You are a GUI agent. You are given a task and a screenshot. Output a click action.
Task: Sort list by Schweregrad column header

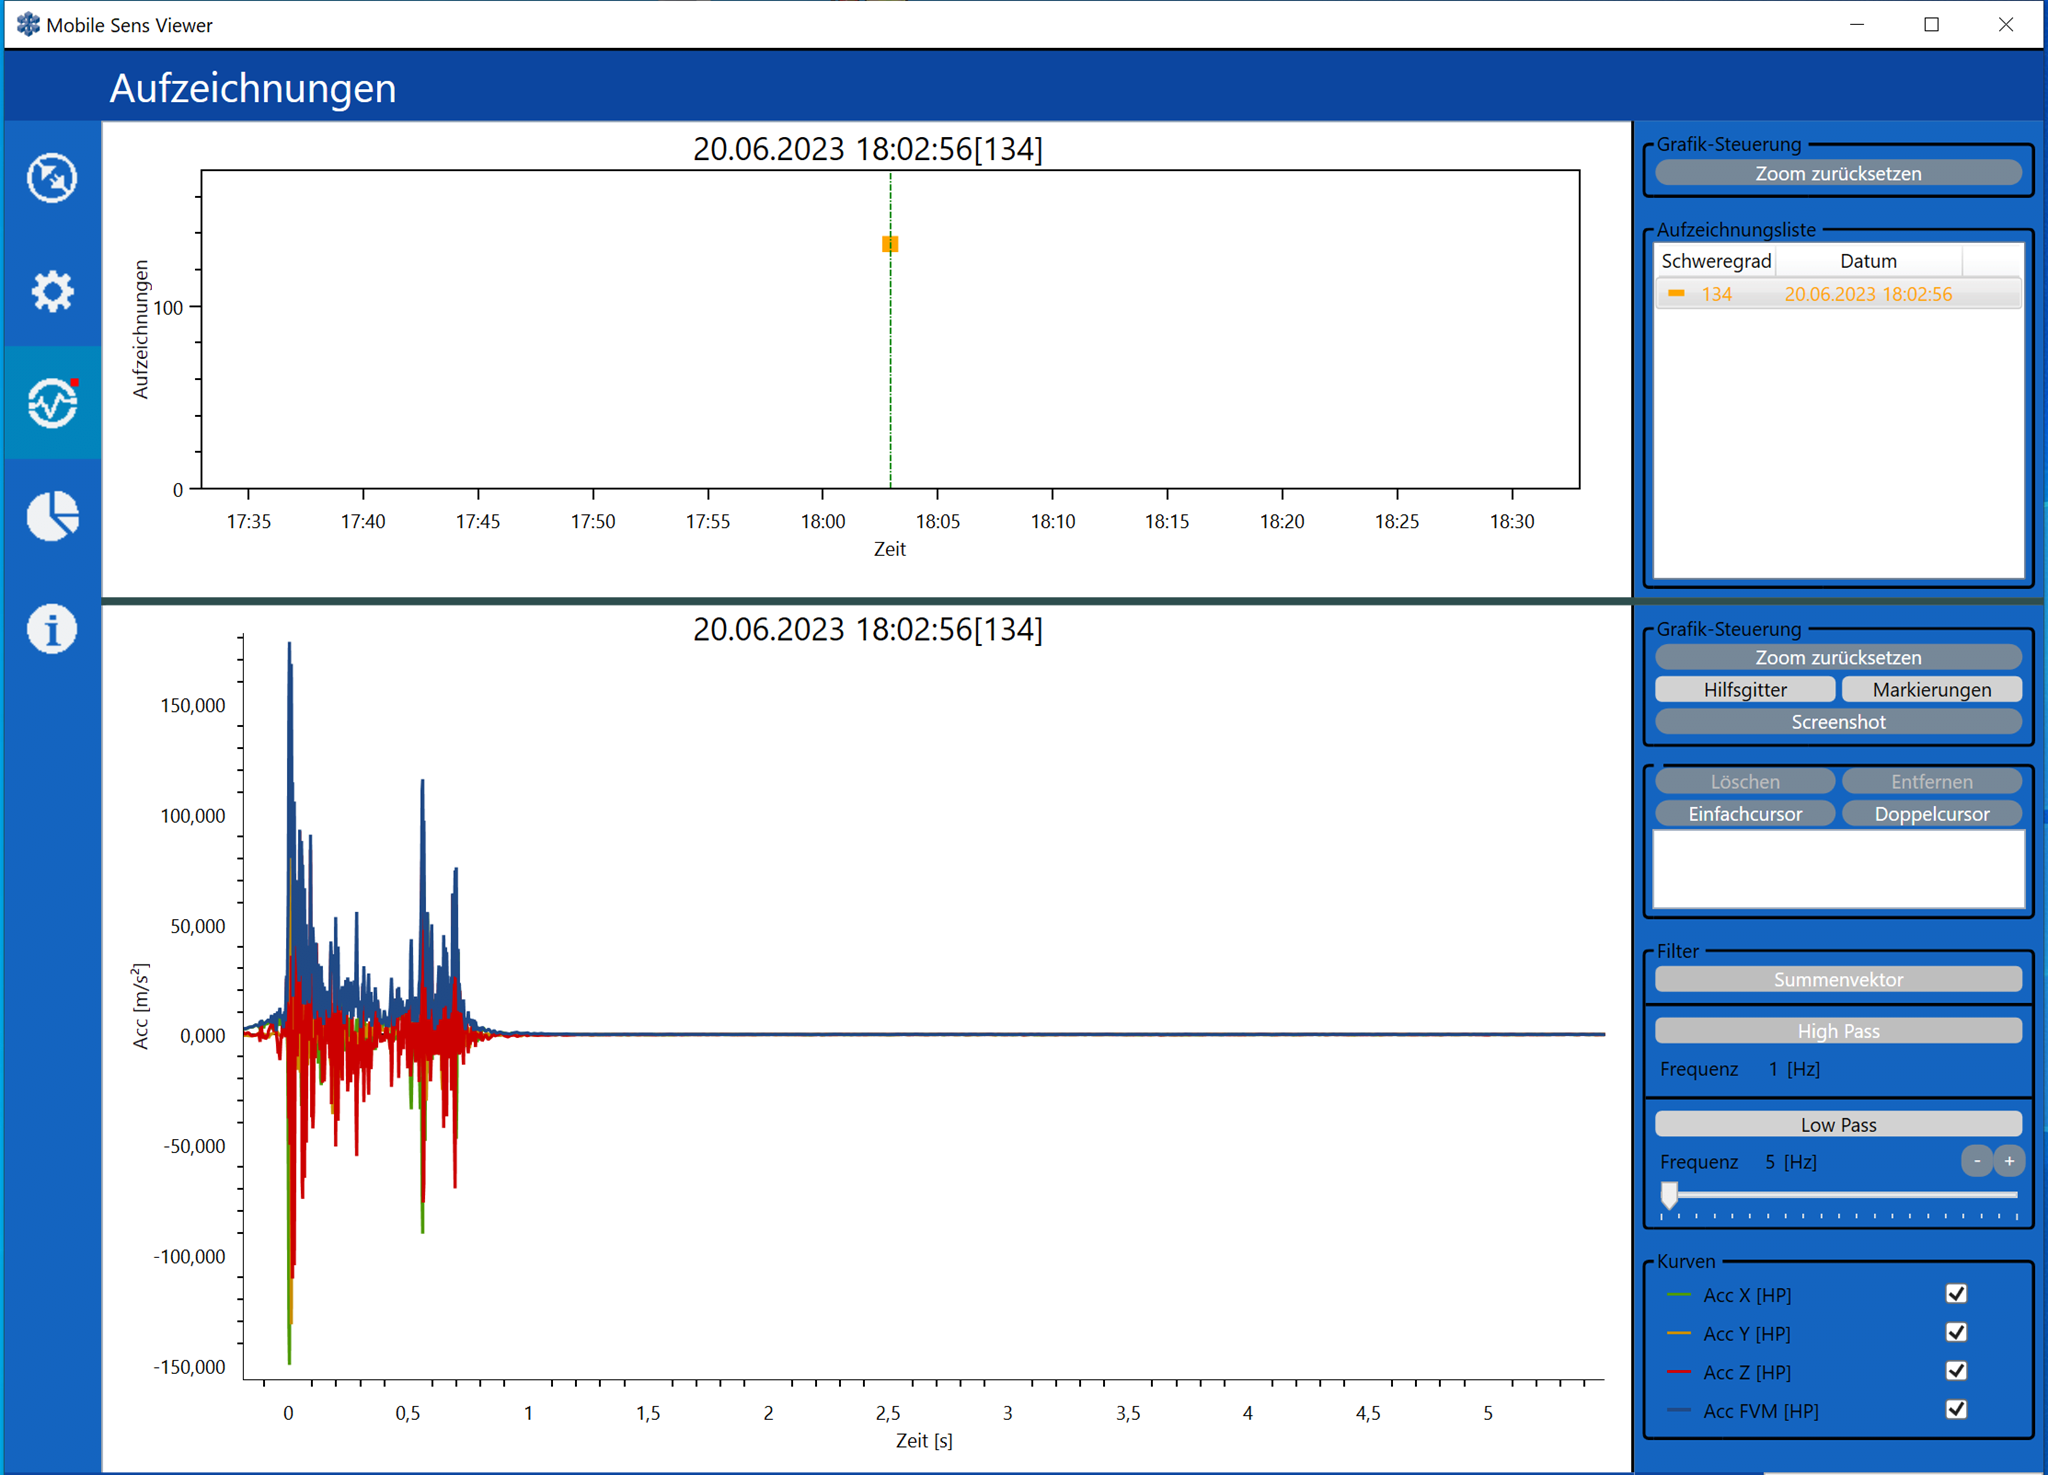pos(1715,261)
